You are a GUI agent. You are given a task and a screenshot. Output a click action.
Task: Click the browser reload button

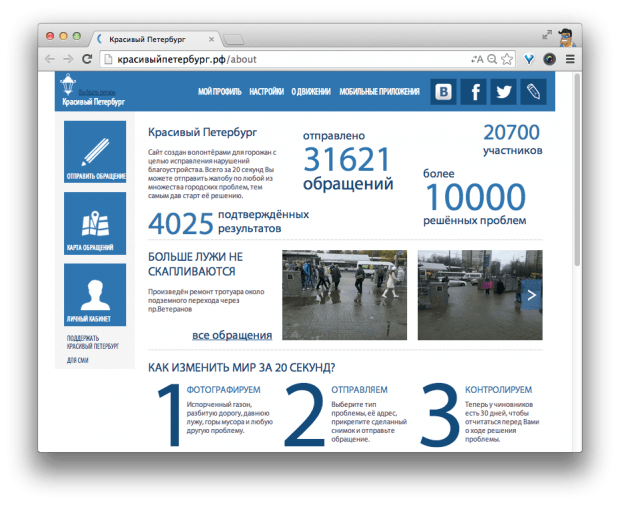pos(87,59)
